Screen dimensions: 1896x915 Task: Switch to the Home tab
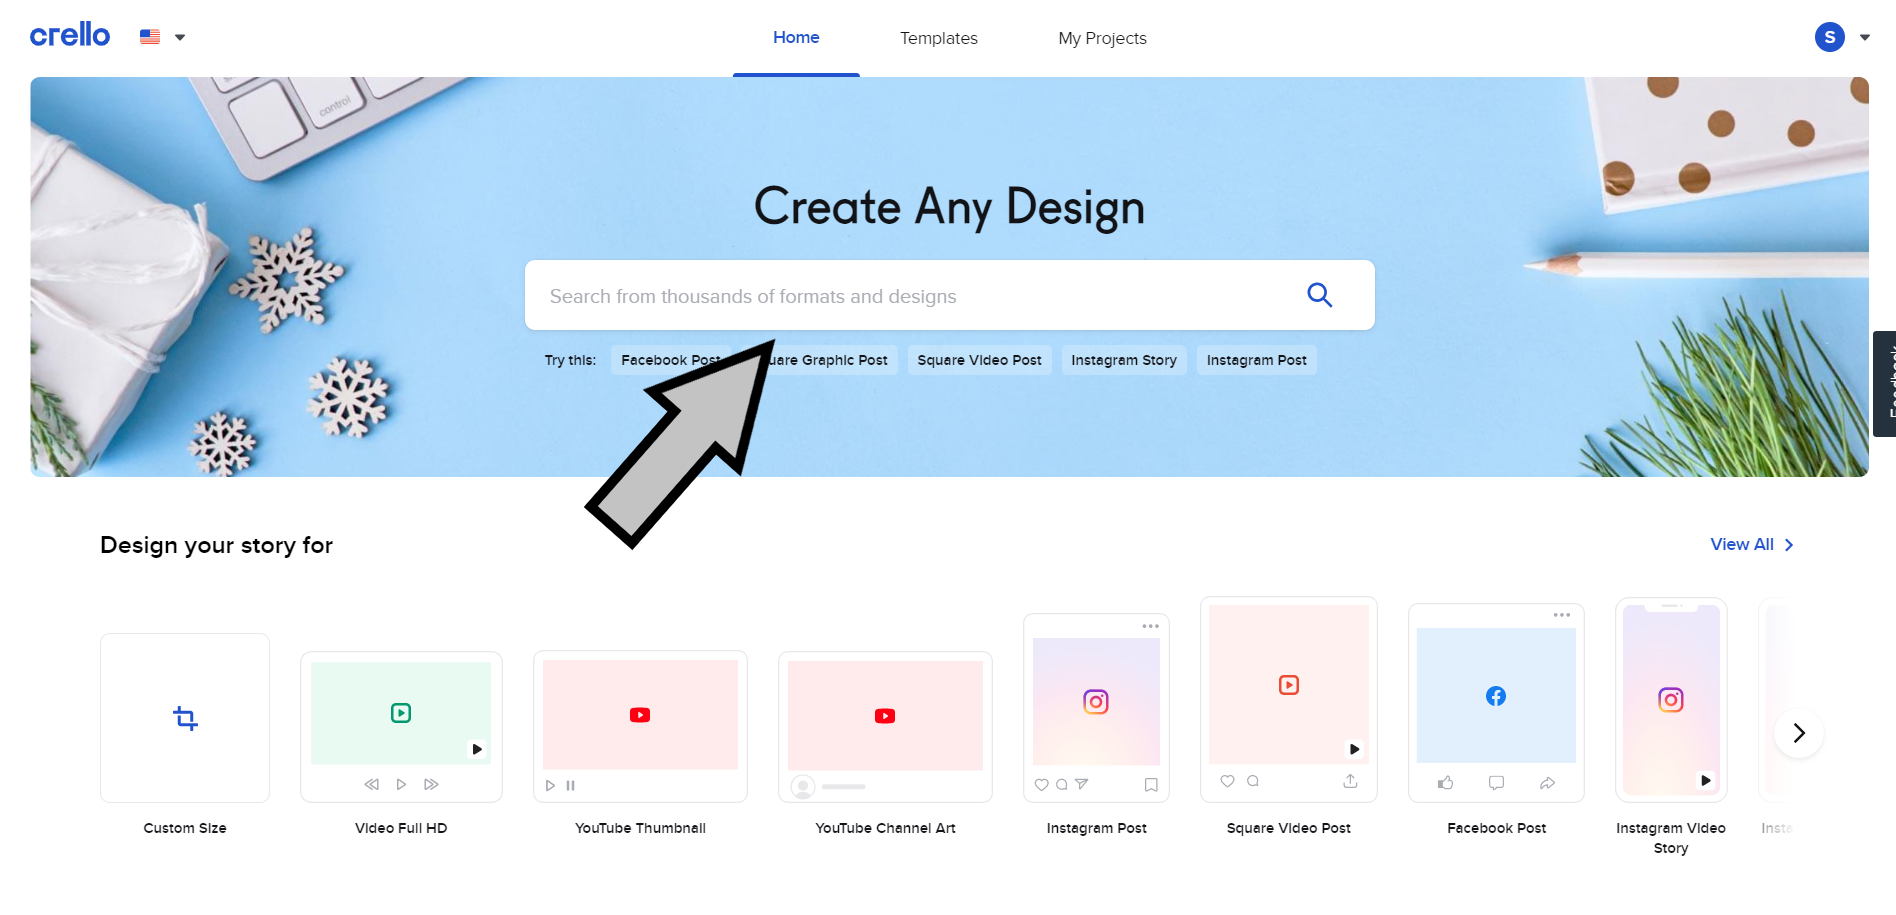pos(796,37)
